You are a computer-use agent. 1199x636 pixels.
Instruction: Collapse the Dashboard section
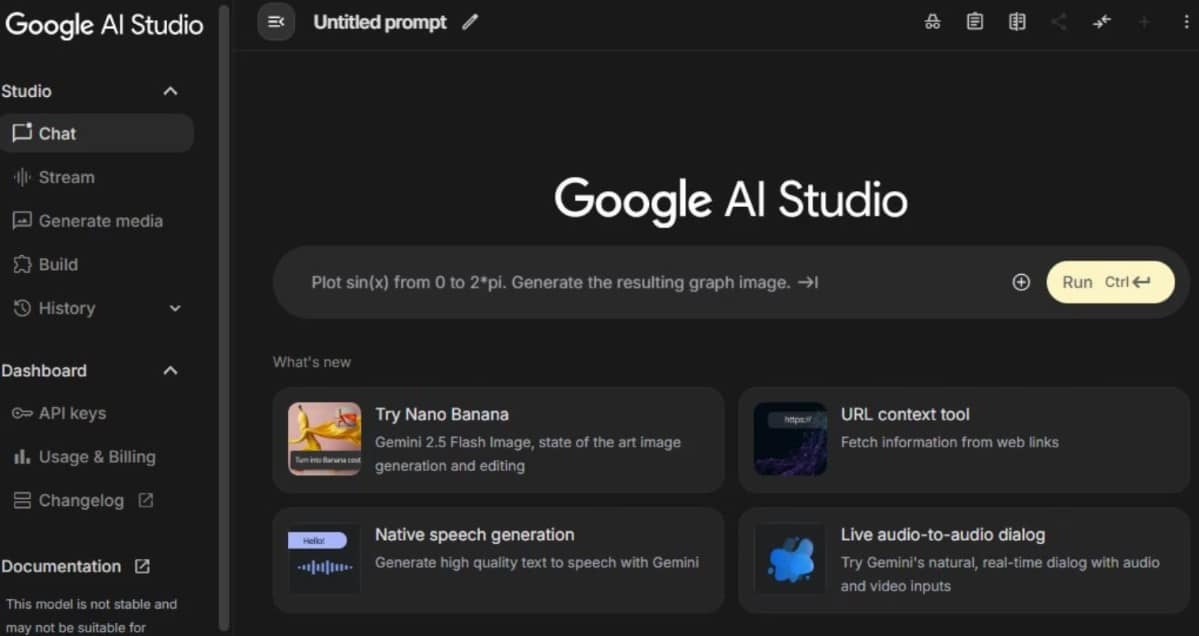click(x=170, y=370)
